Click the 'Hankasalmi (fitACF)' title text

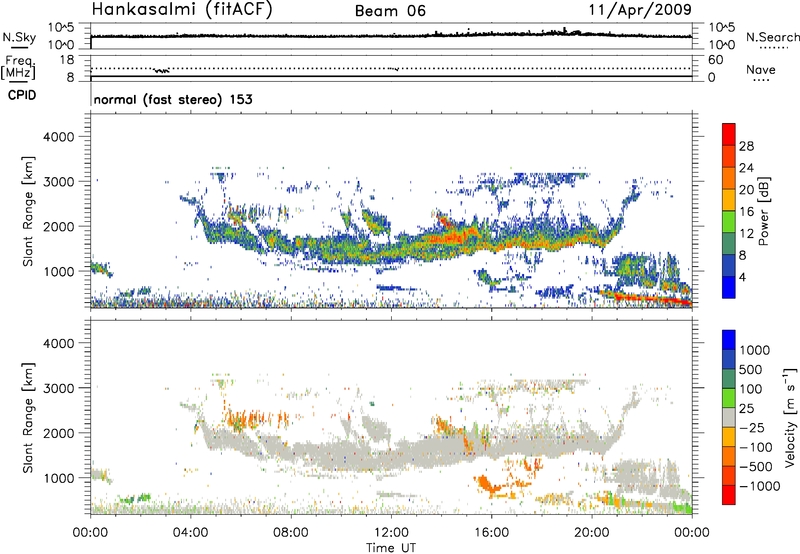[x=182, y=10]
